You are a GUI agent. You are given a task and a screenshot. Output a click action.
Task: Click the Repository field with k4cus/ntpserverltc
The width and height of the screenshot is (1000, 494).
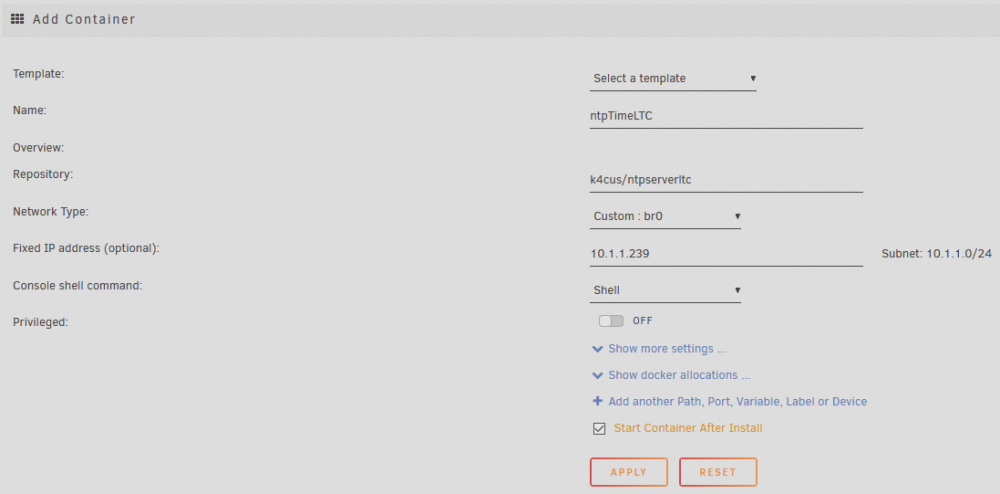point(726,180)
